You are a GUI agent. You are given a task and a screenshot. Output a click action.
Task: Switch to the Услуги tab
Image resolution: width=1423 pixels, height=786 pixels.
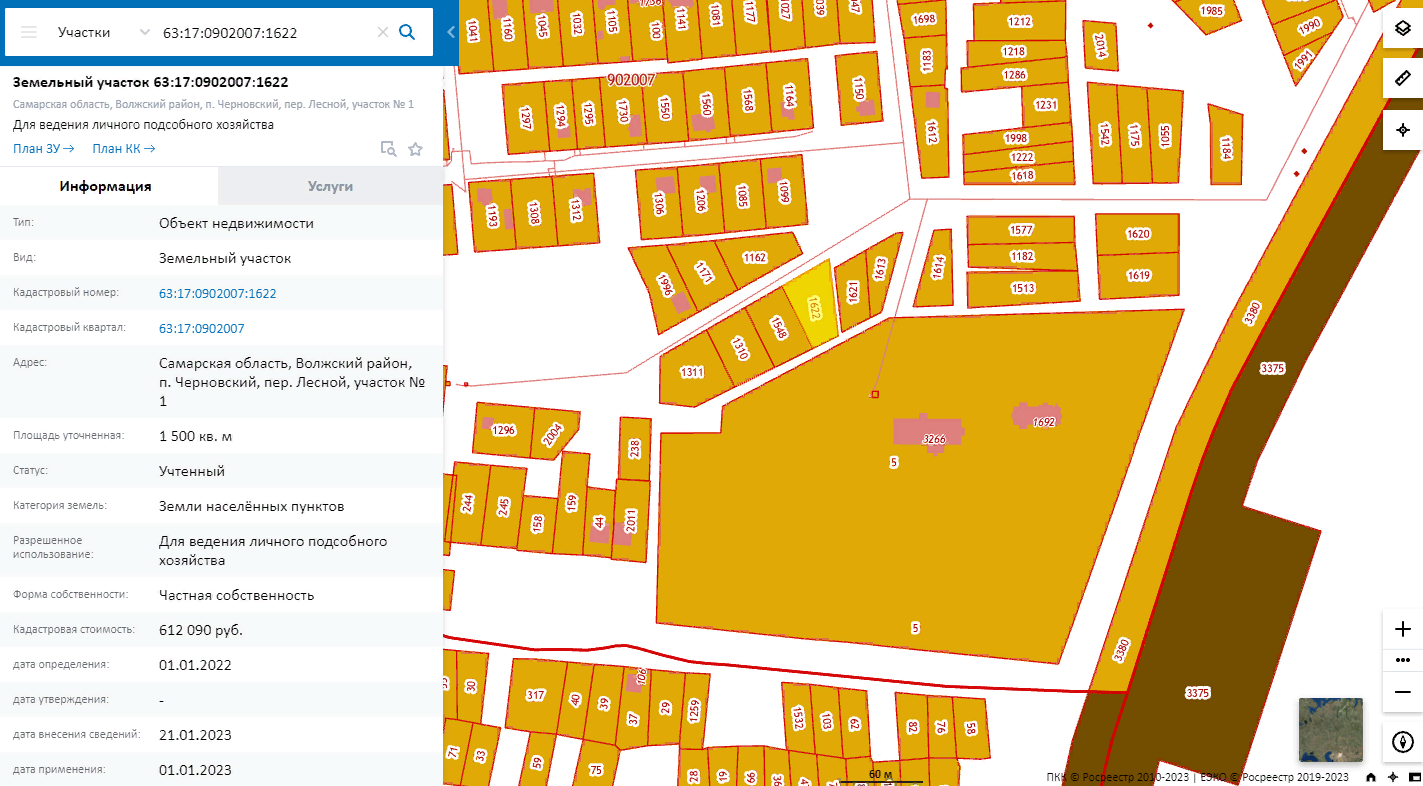click(330, 186)
